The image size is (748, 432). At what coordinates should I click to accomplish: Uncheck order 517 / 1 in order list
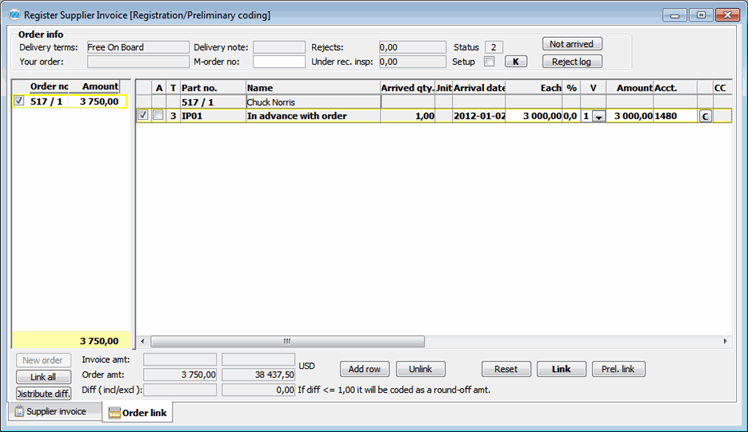tap(20, 101)
